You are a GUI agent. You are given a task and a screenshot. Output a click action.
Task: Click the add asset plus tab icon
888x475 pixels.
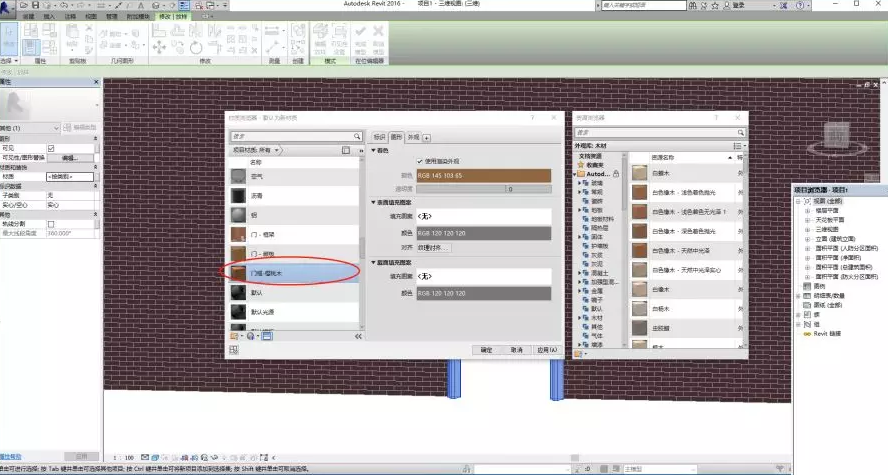point(426,137)
